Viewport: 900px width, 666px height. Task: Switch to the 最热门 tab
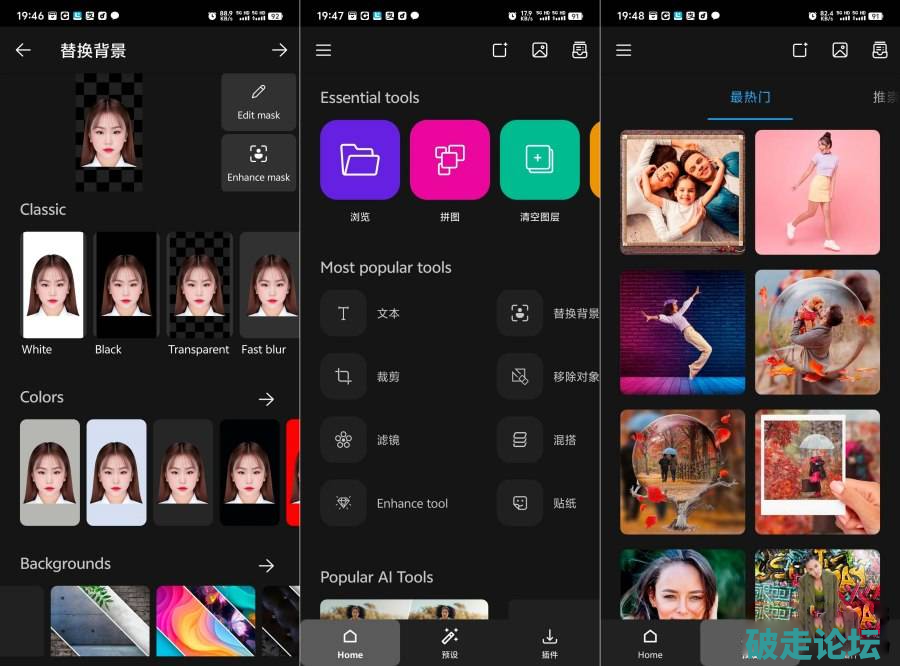pyautogui.click(x=750, y=97)
